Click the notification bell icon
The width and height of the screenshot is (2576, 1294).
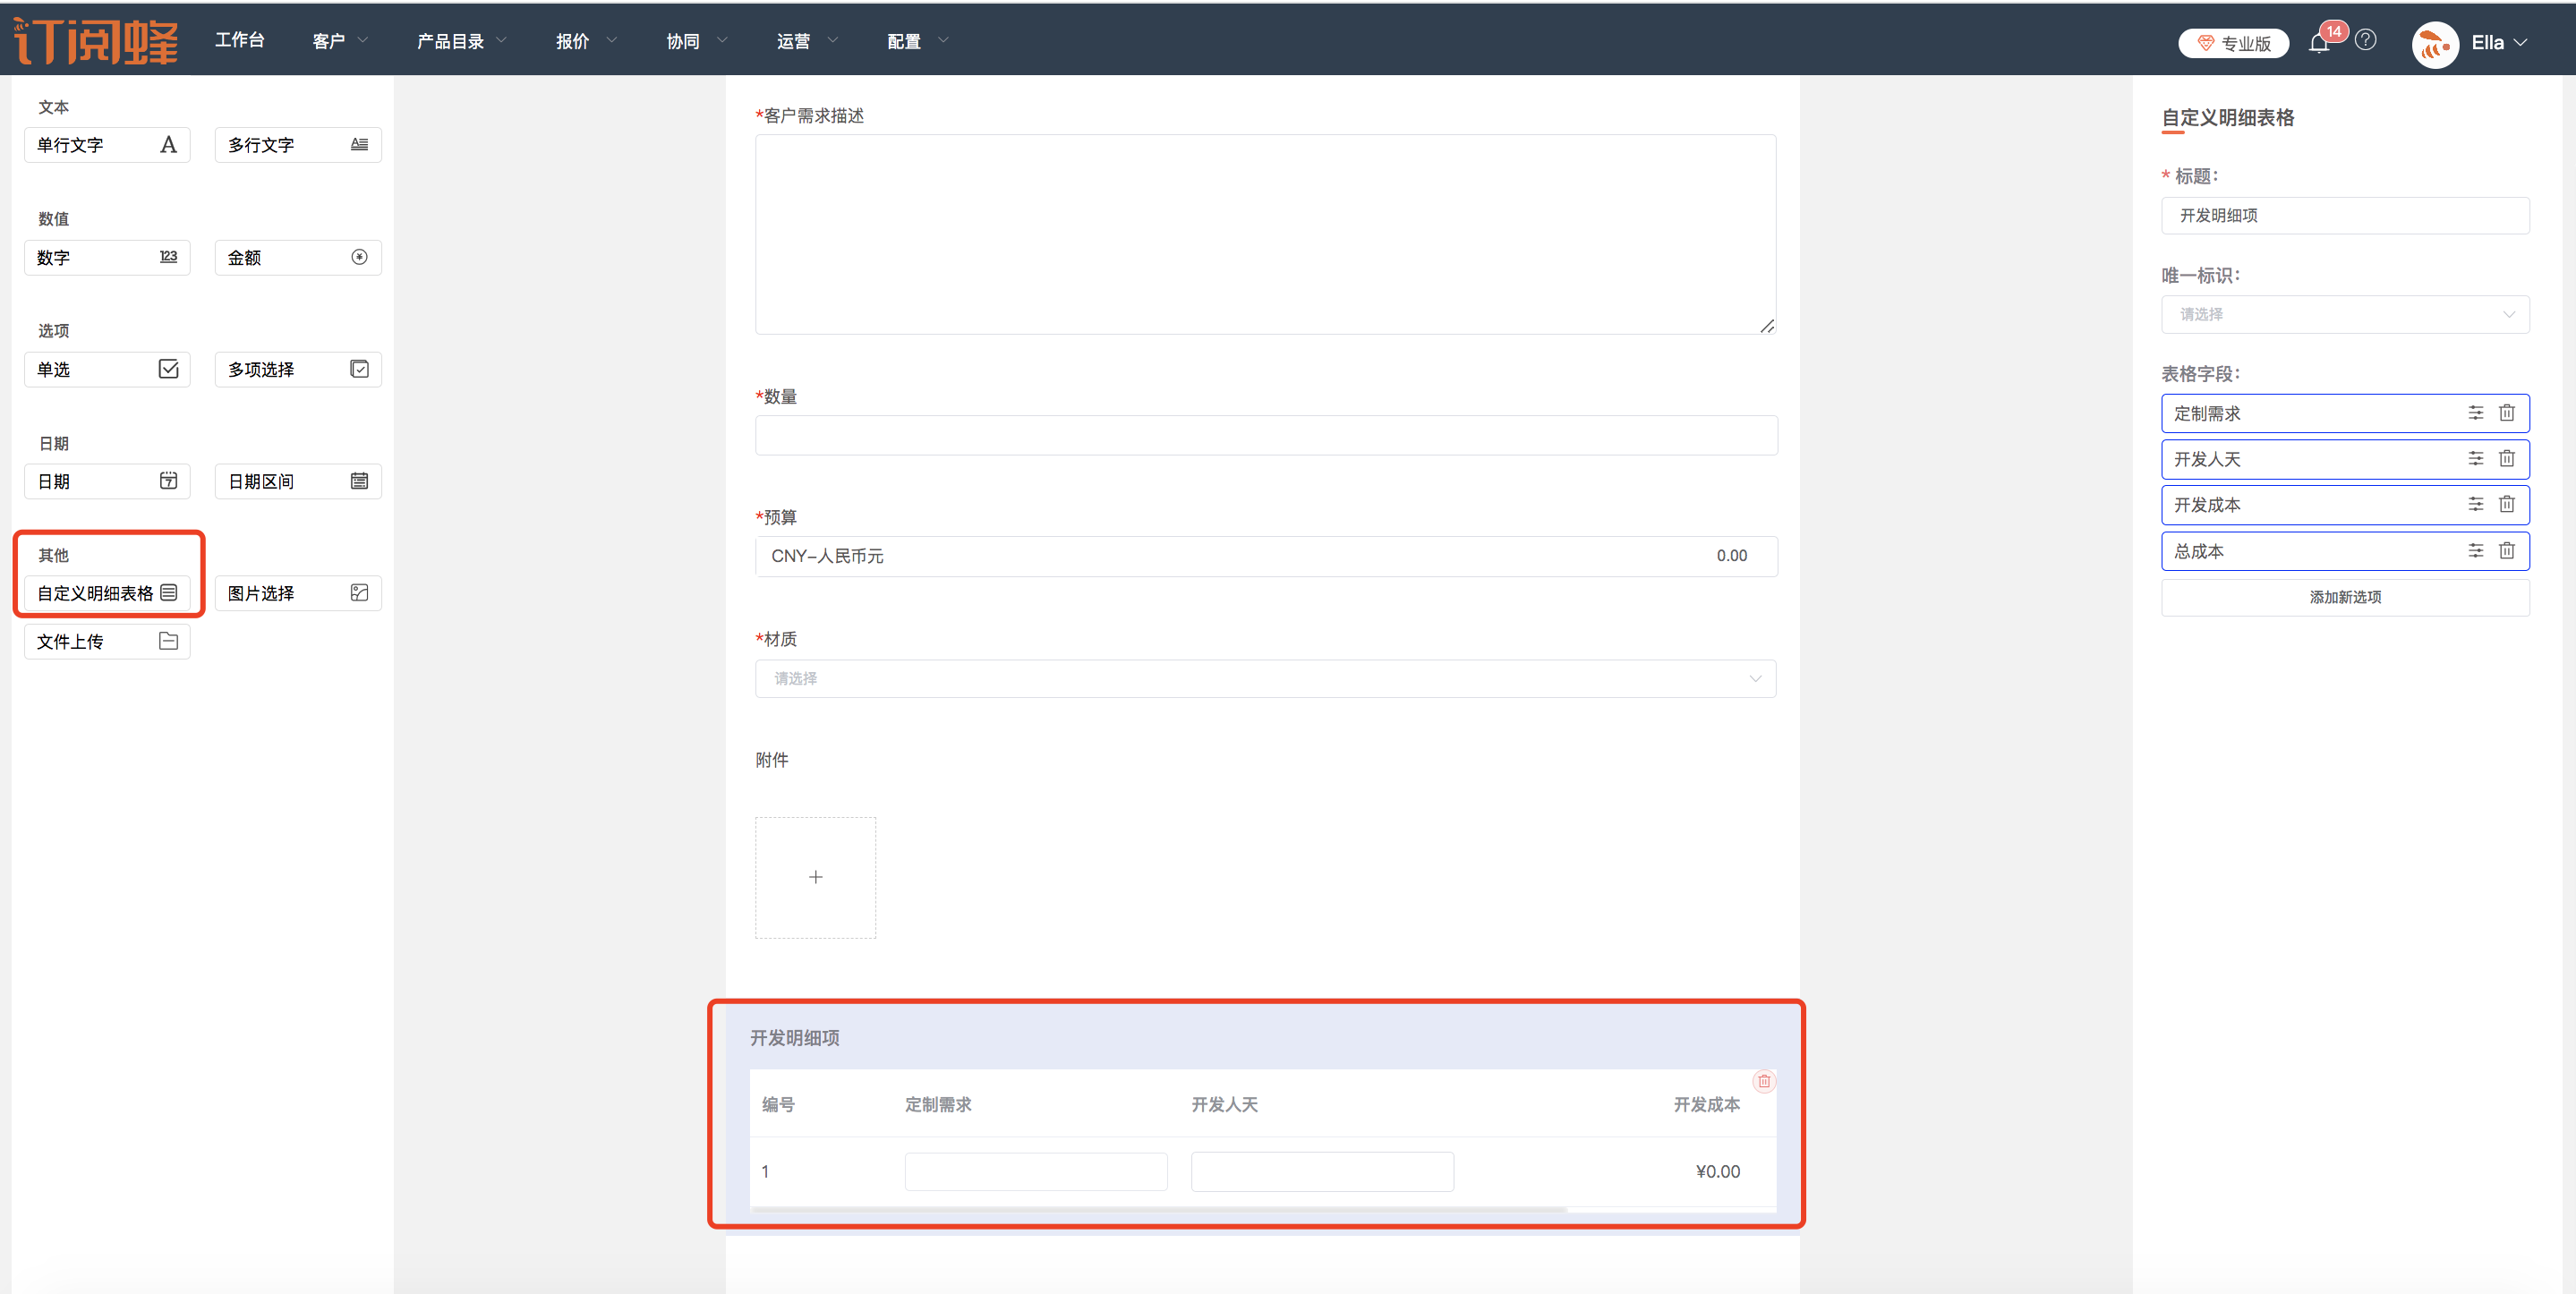coord(2319,43)
